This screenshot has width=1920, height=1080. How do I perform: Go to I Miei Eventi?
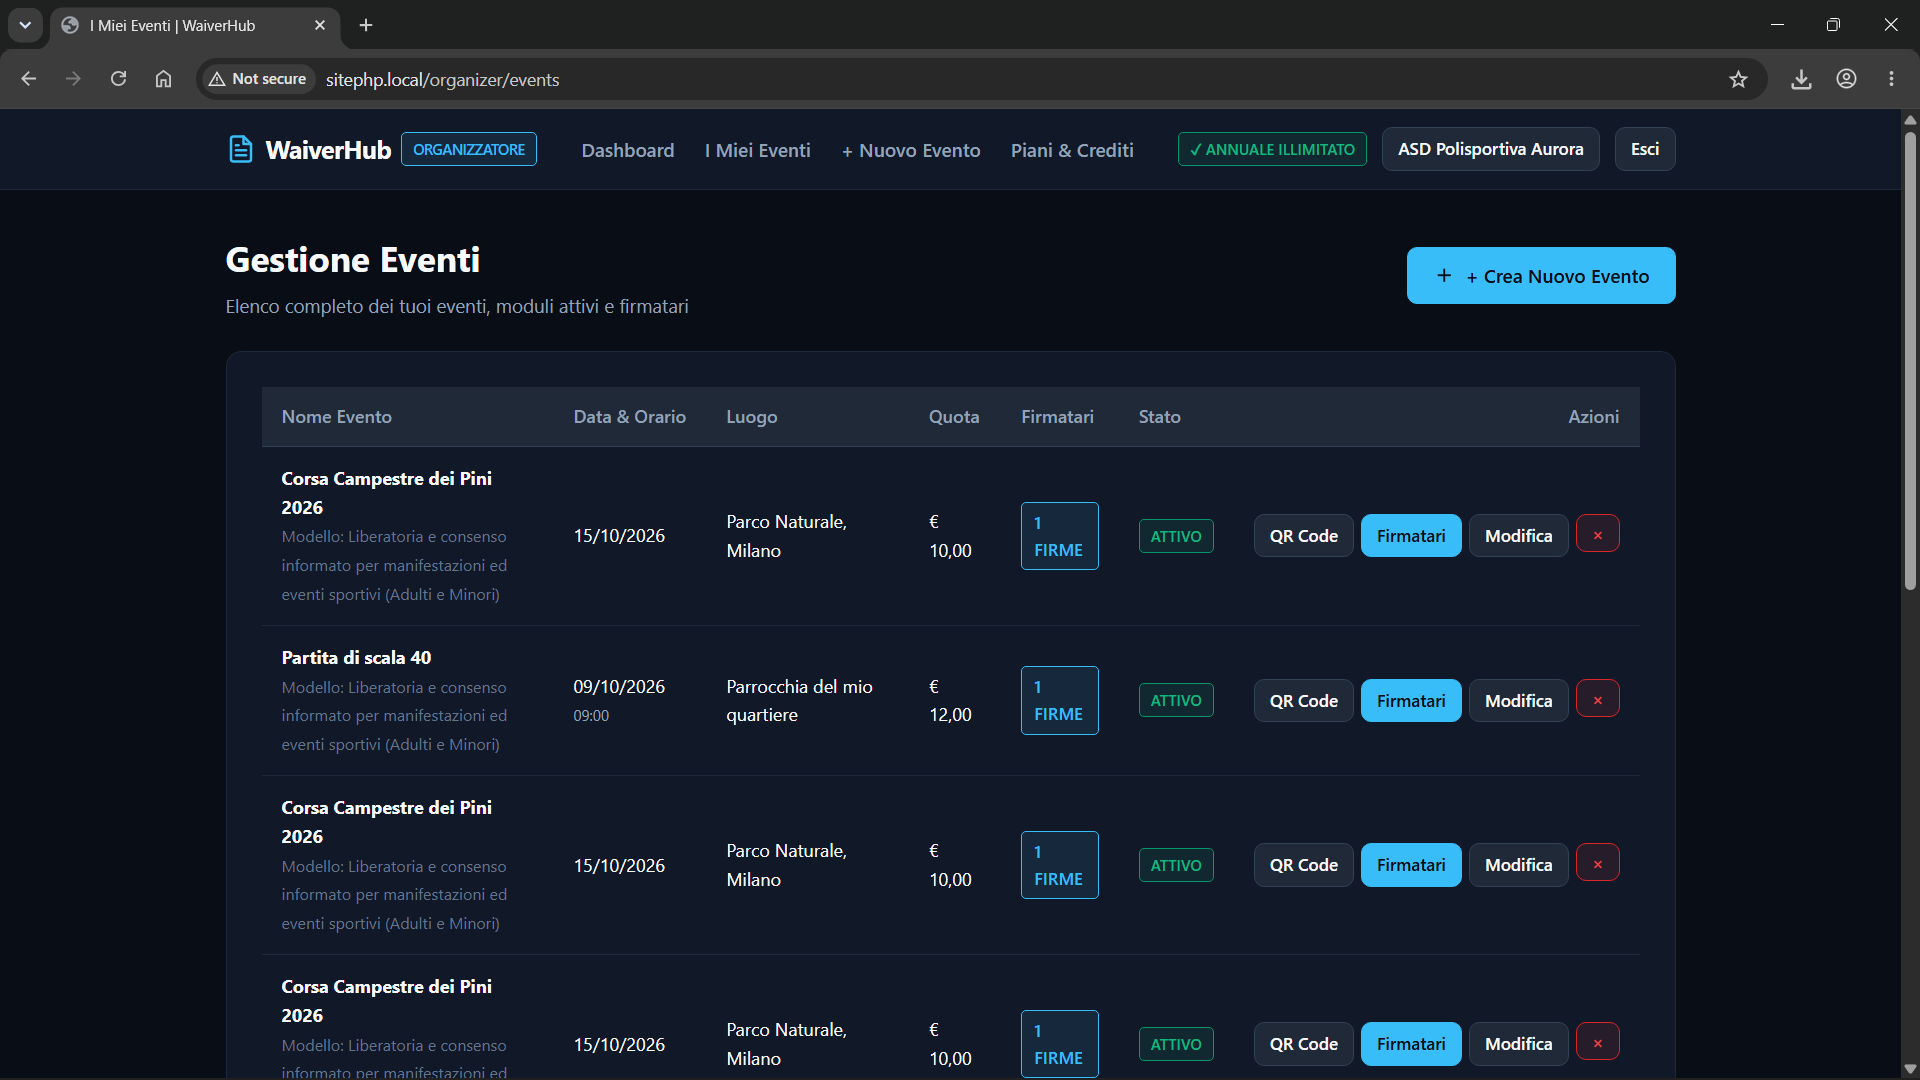(757, 150)
